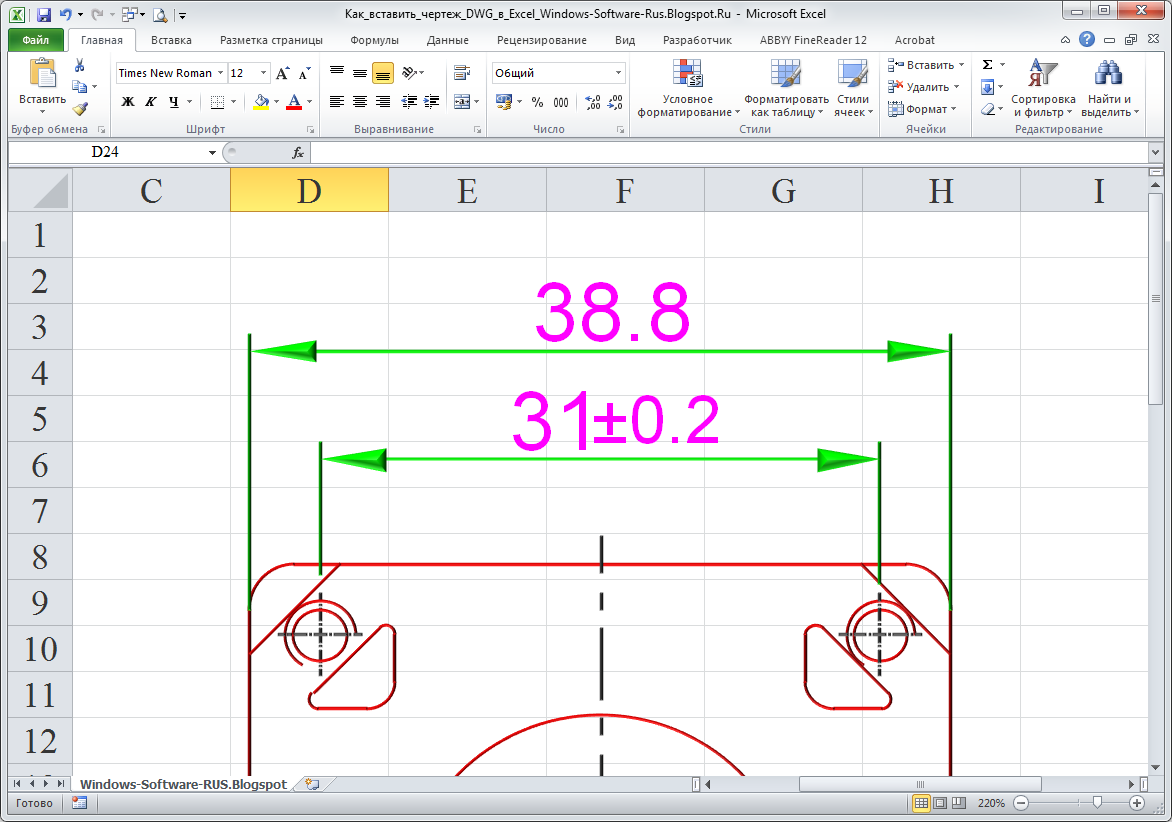Expand the font name dropdown
This screenshot has width=1172, height=822.
pyautogui.click(x=220, y=72)
